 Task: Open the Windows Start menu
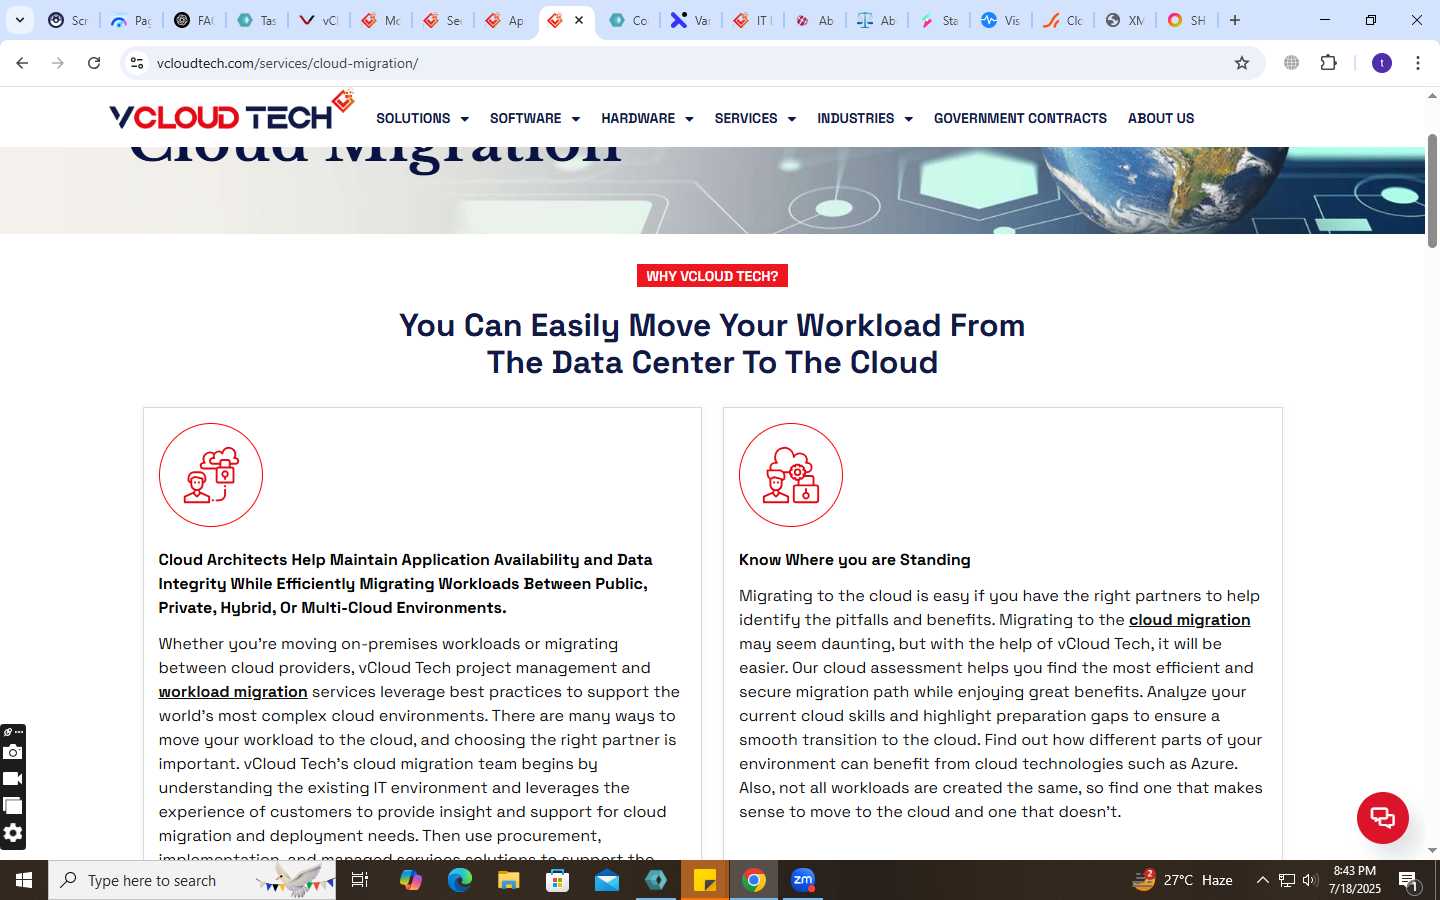tap(24, 880)
